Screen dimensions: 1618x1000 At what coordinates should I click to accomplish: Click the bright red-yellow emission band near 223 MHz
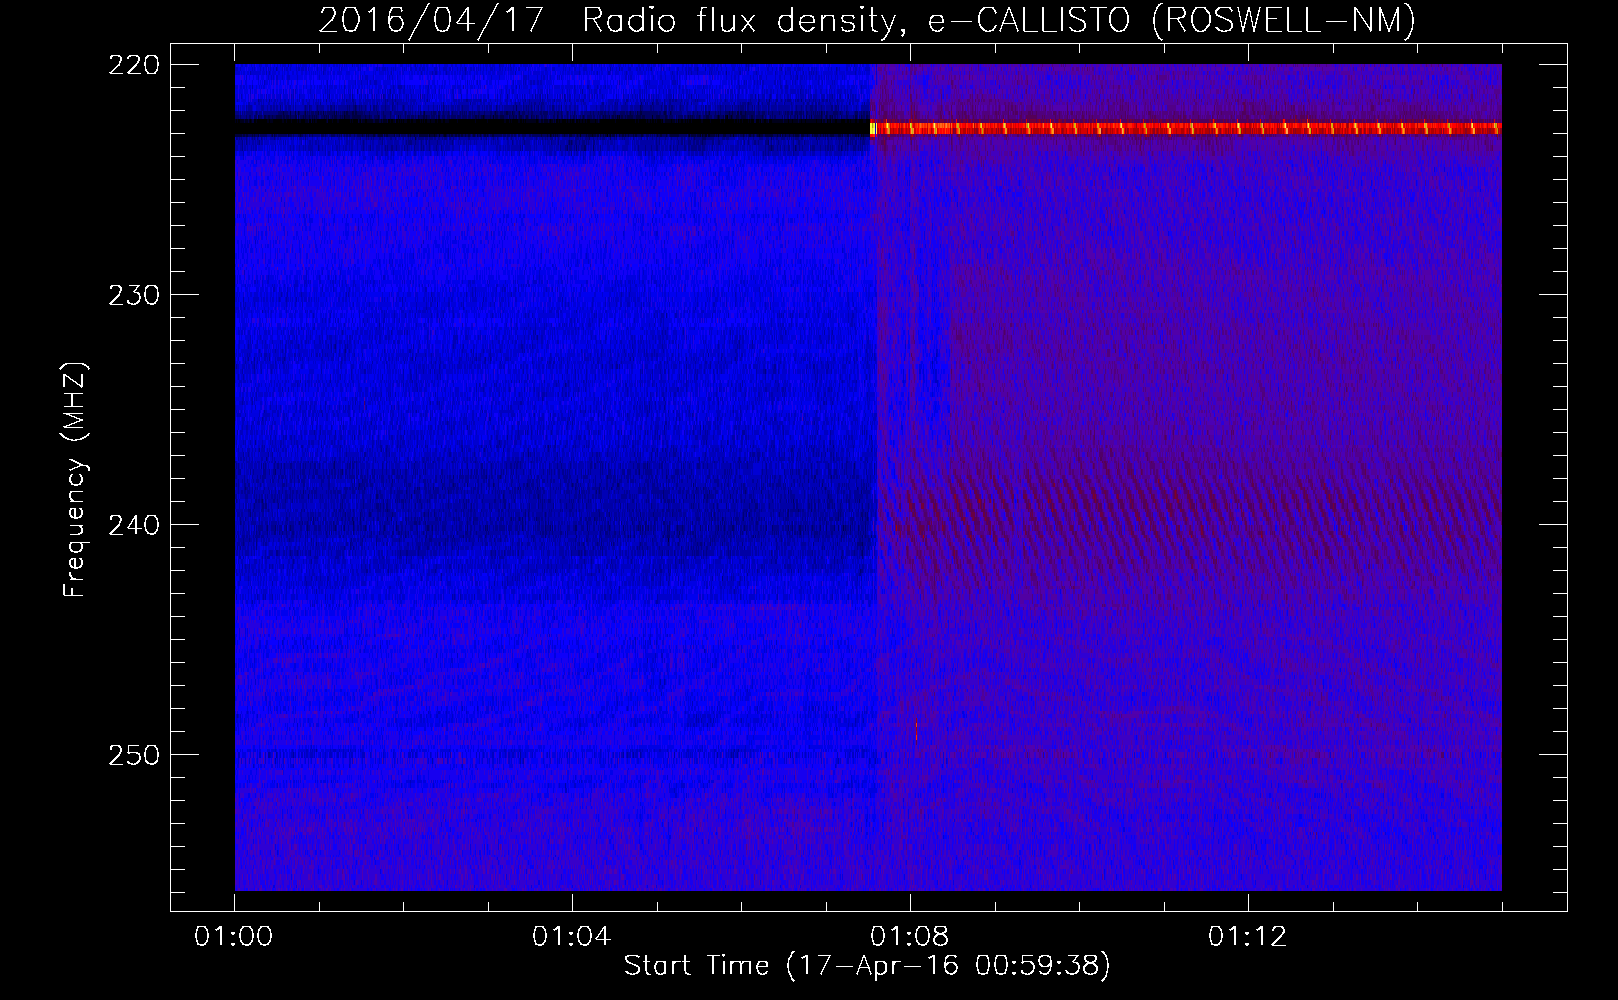coord(1186,128)
